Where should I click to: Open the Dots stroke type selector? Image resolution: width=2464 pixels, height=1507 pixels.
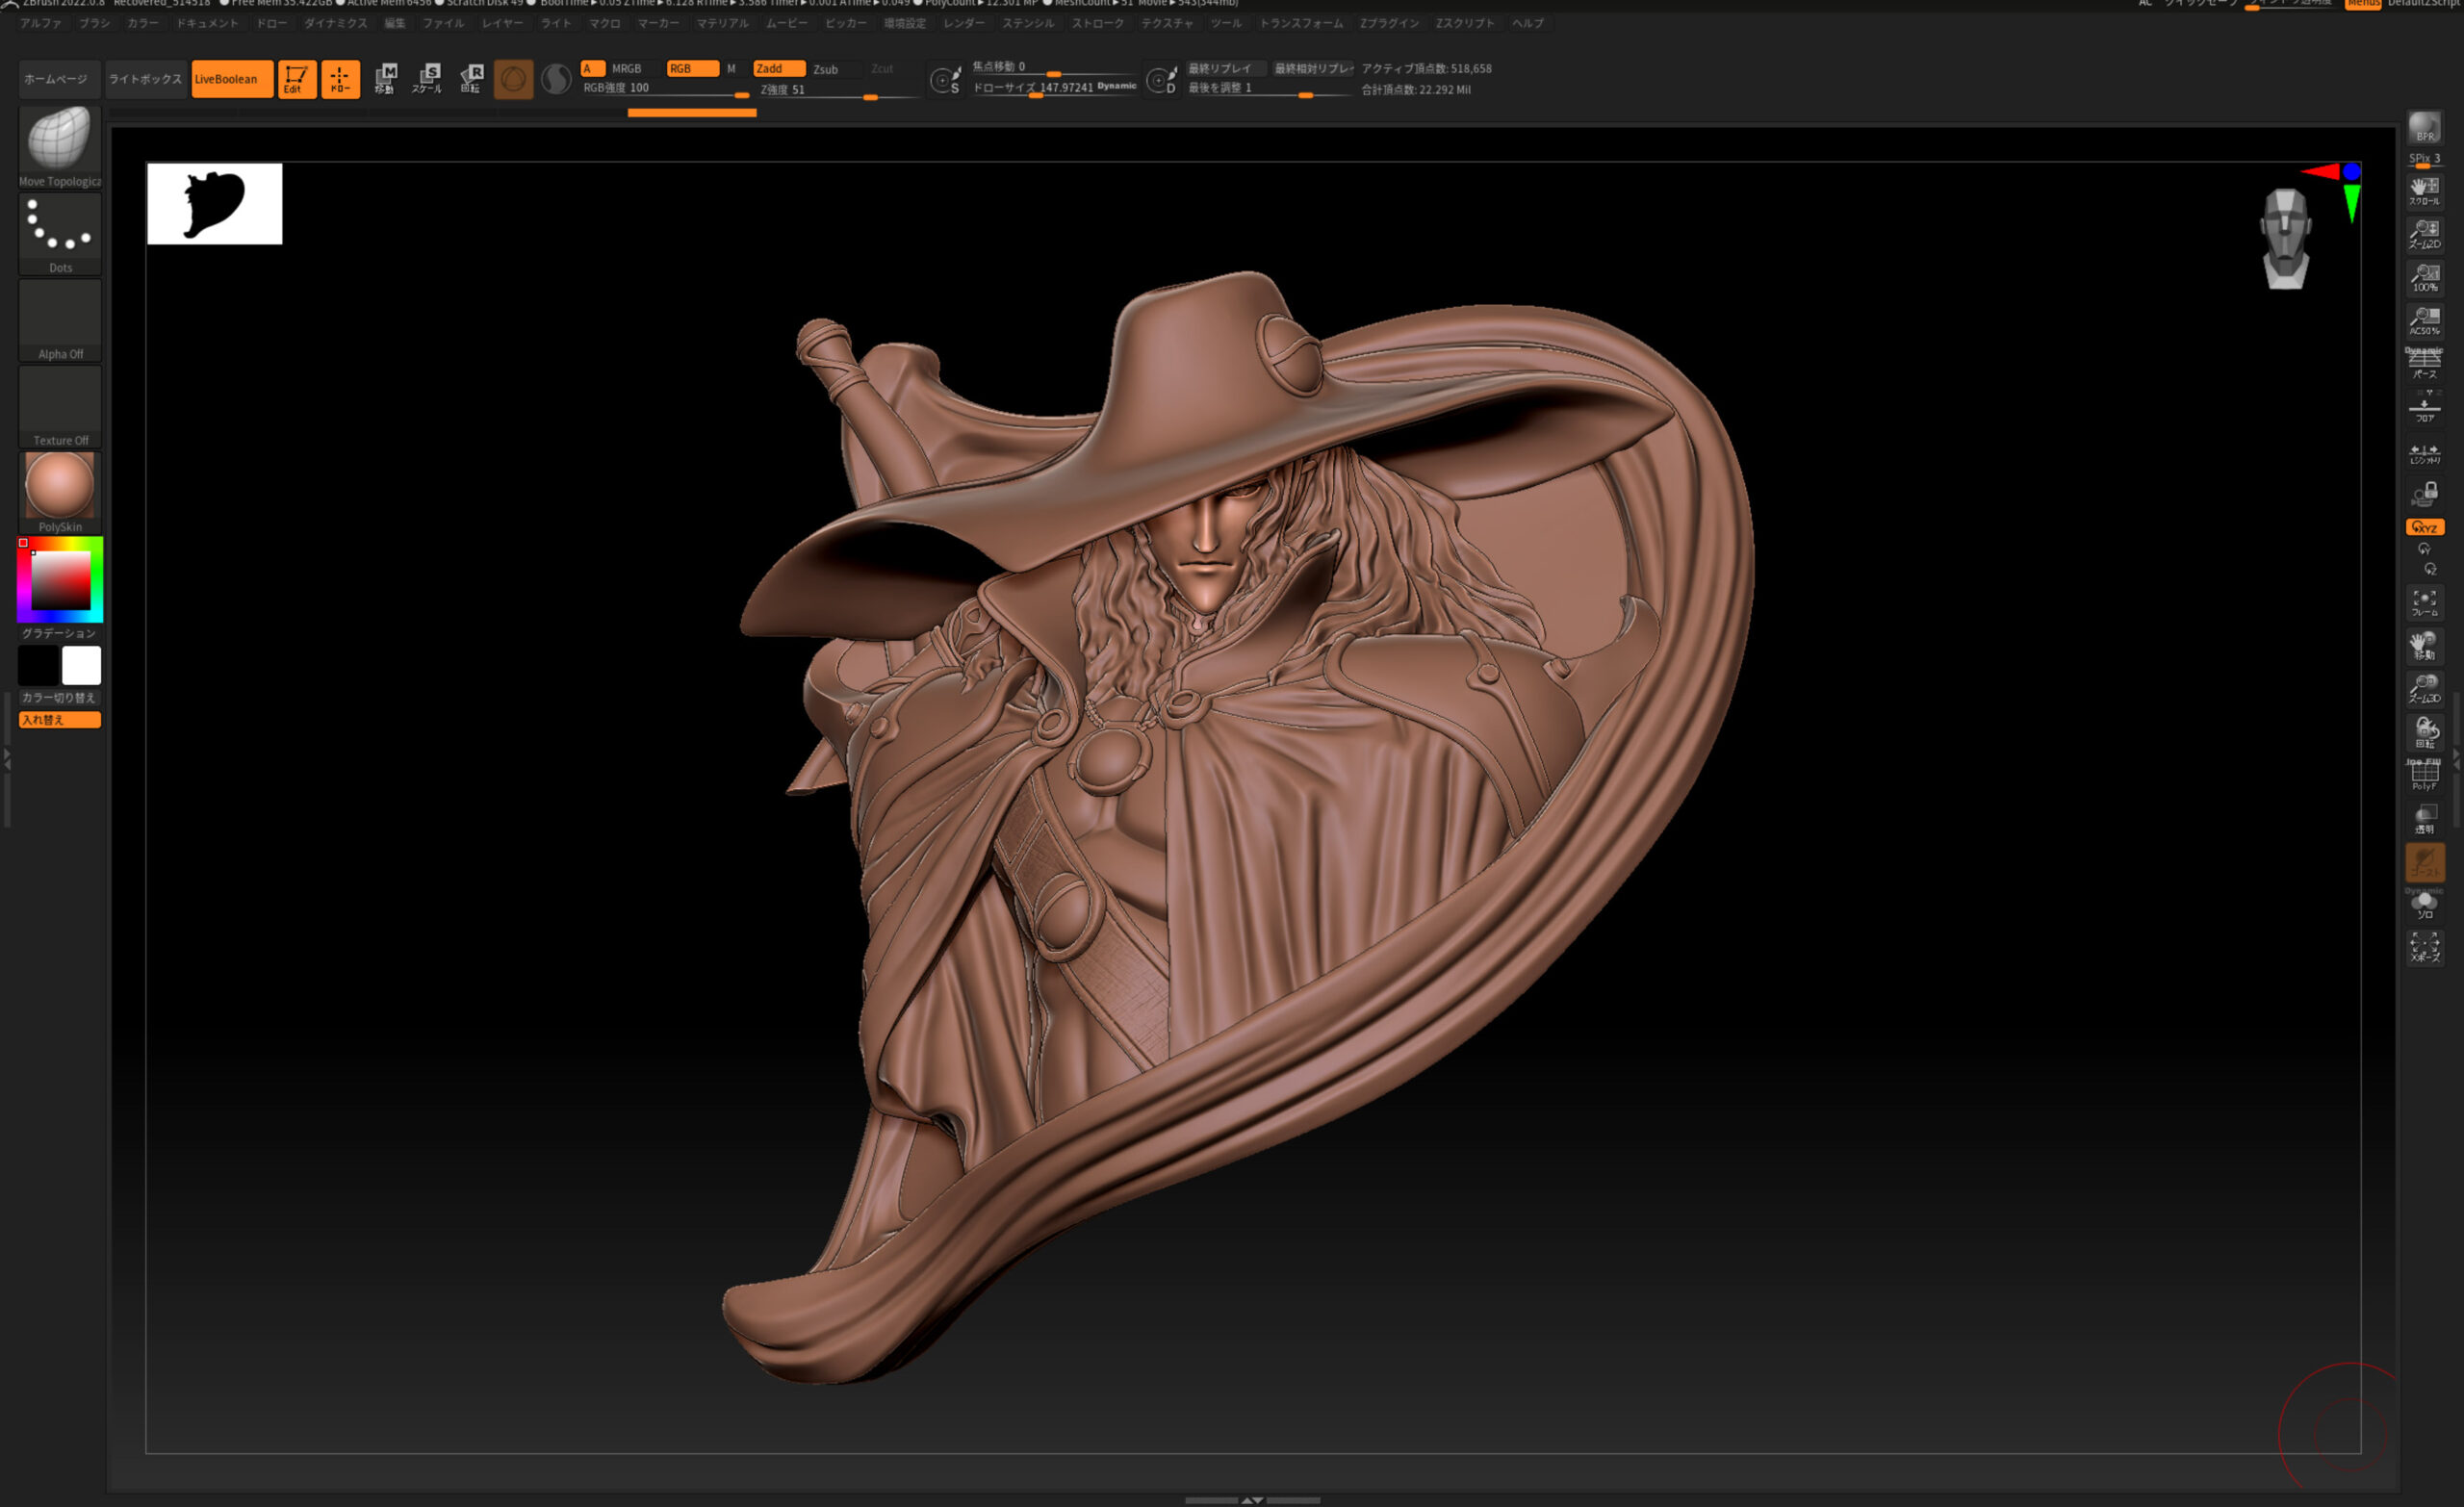60,233
